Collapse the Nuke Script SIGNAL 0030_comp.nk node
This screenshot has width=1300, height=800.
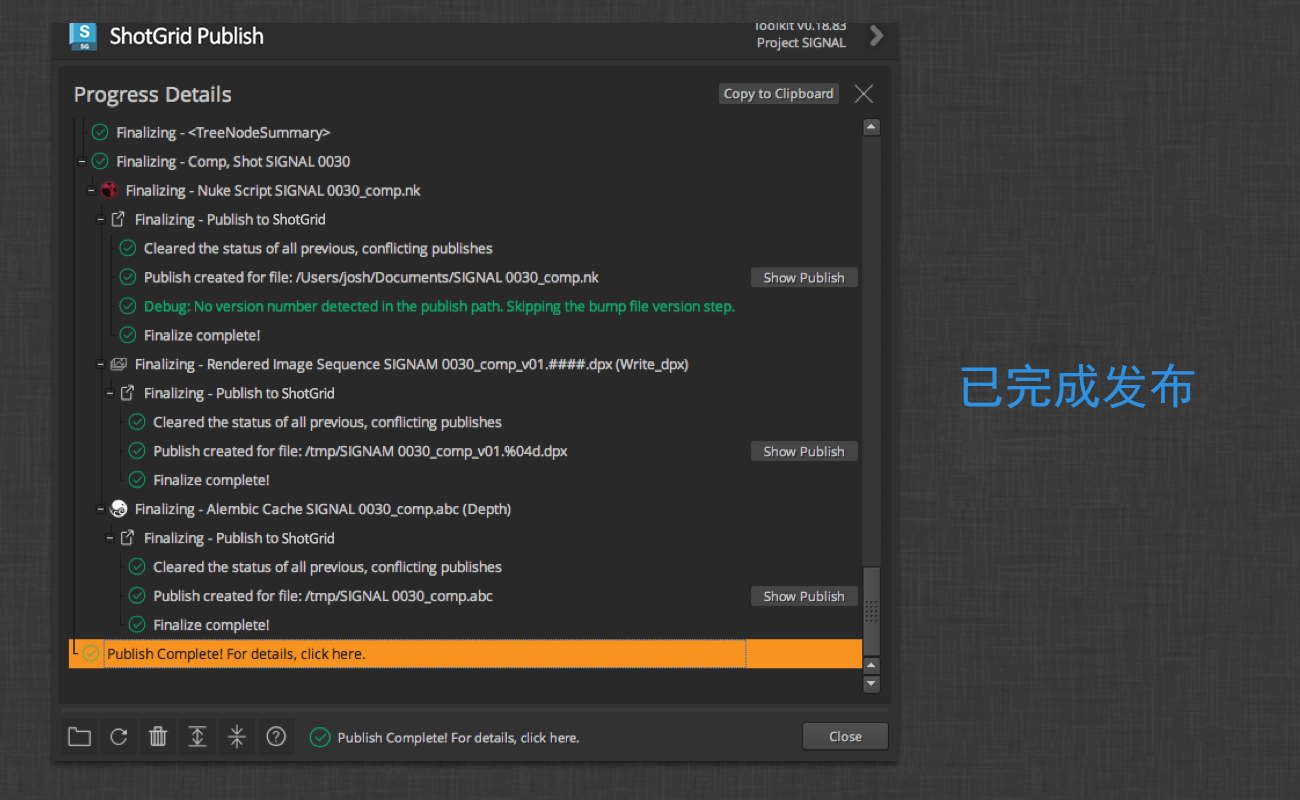click(91, 190)
